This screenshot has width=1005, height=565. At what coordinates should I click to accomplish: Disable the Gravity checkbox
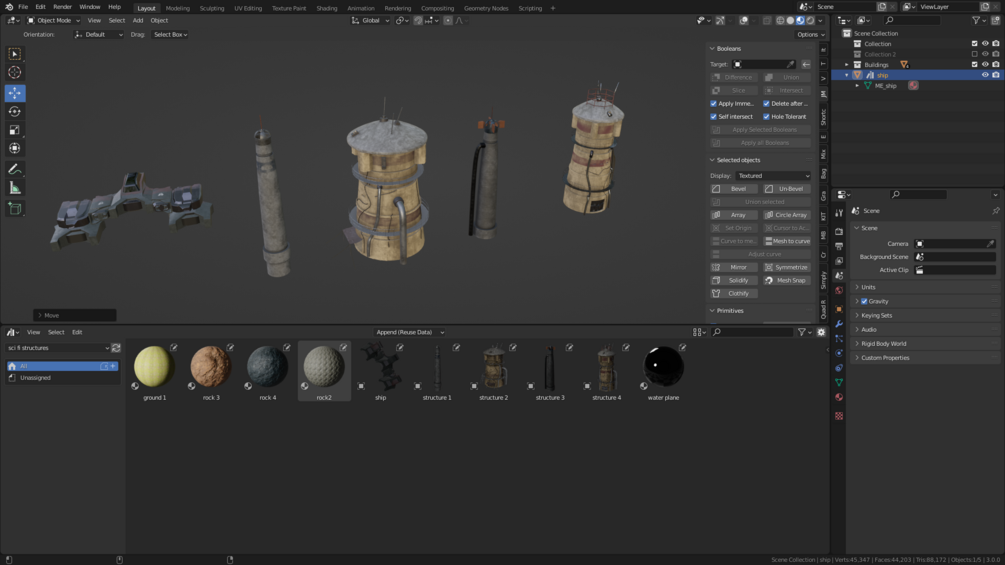coord(864,301)
